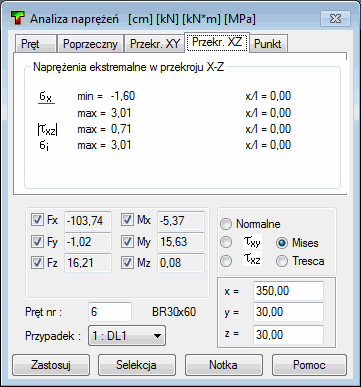This screenshot has width=361, height=387.
Task: Click the Pomoc help button
Action: (309, 365)
